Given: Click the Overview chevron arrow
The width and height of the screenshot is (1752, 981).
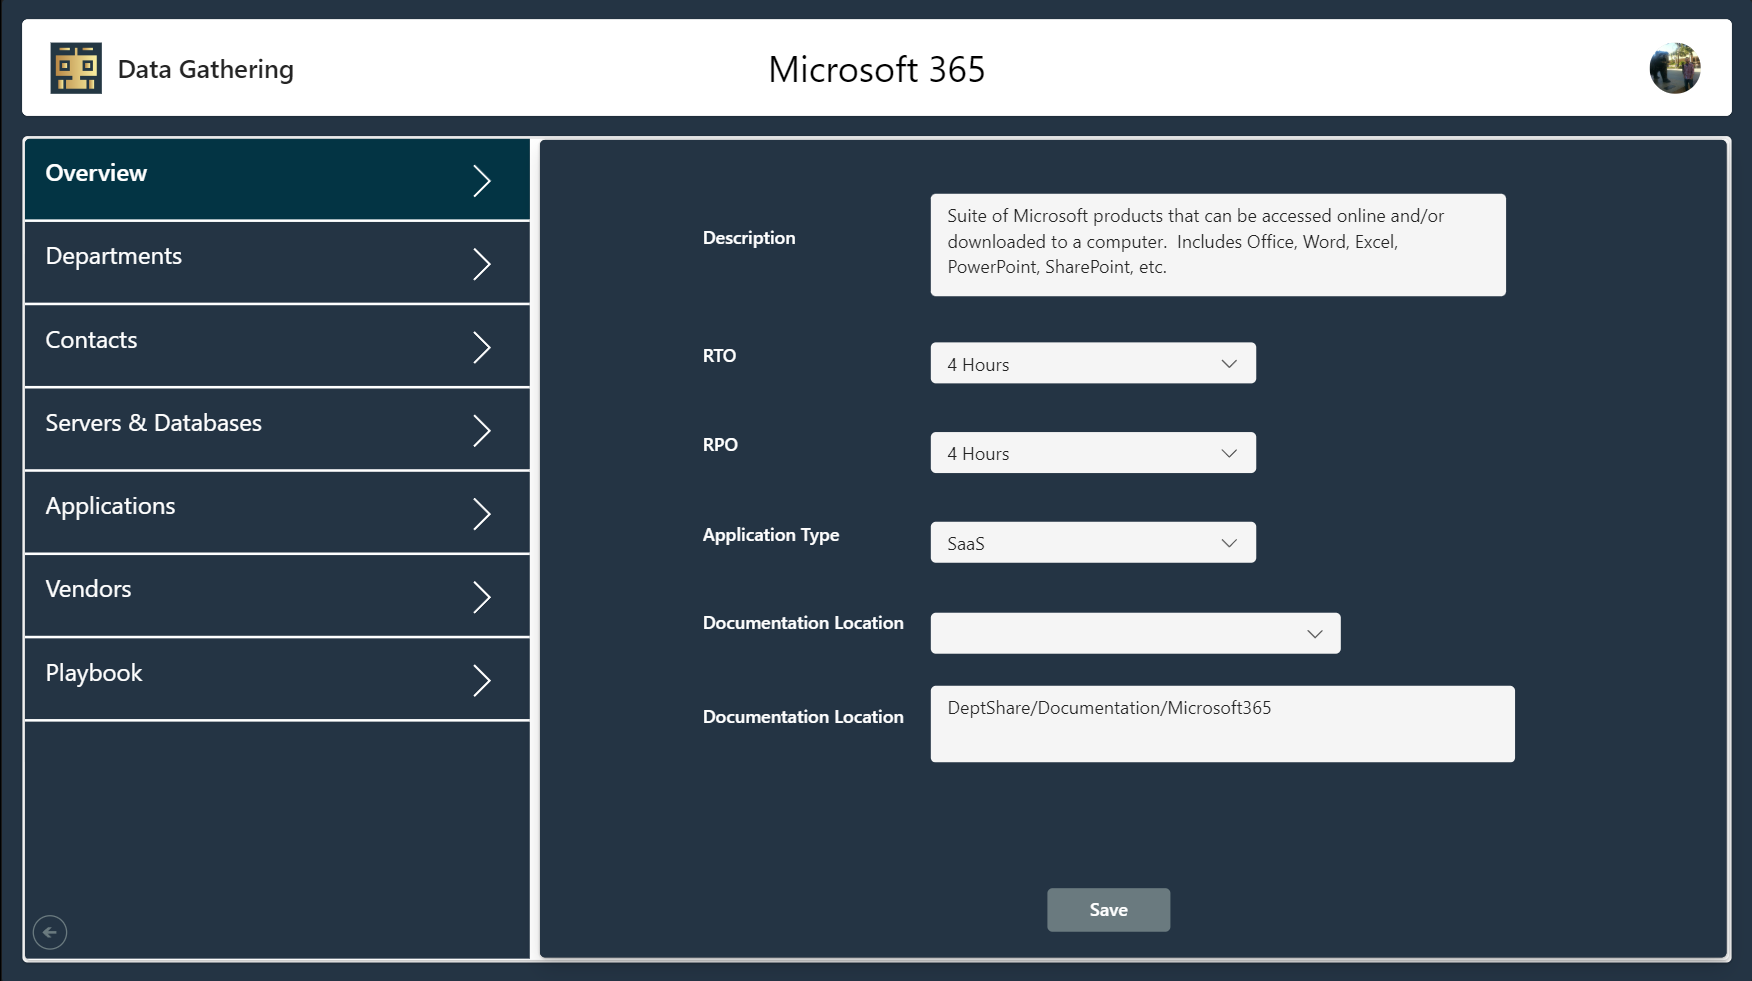Looking at the screenshot, I should click(x=482, y=180).
